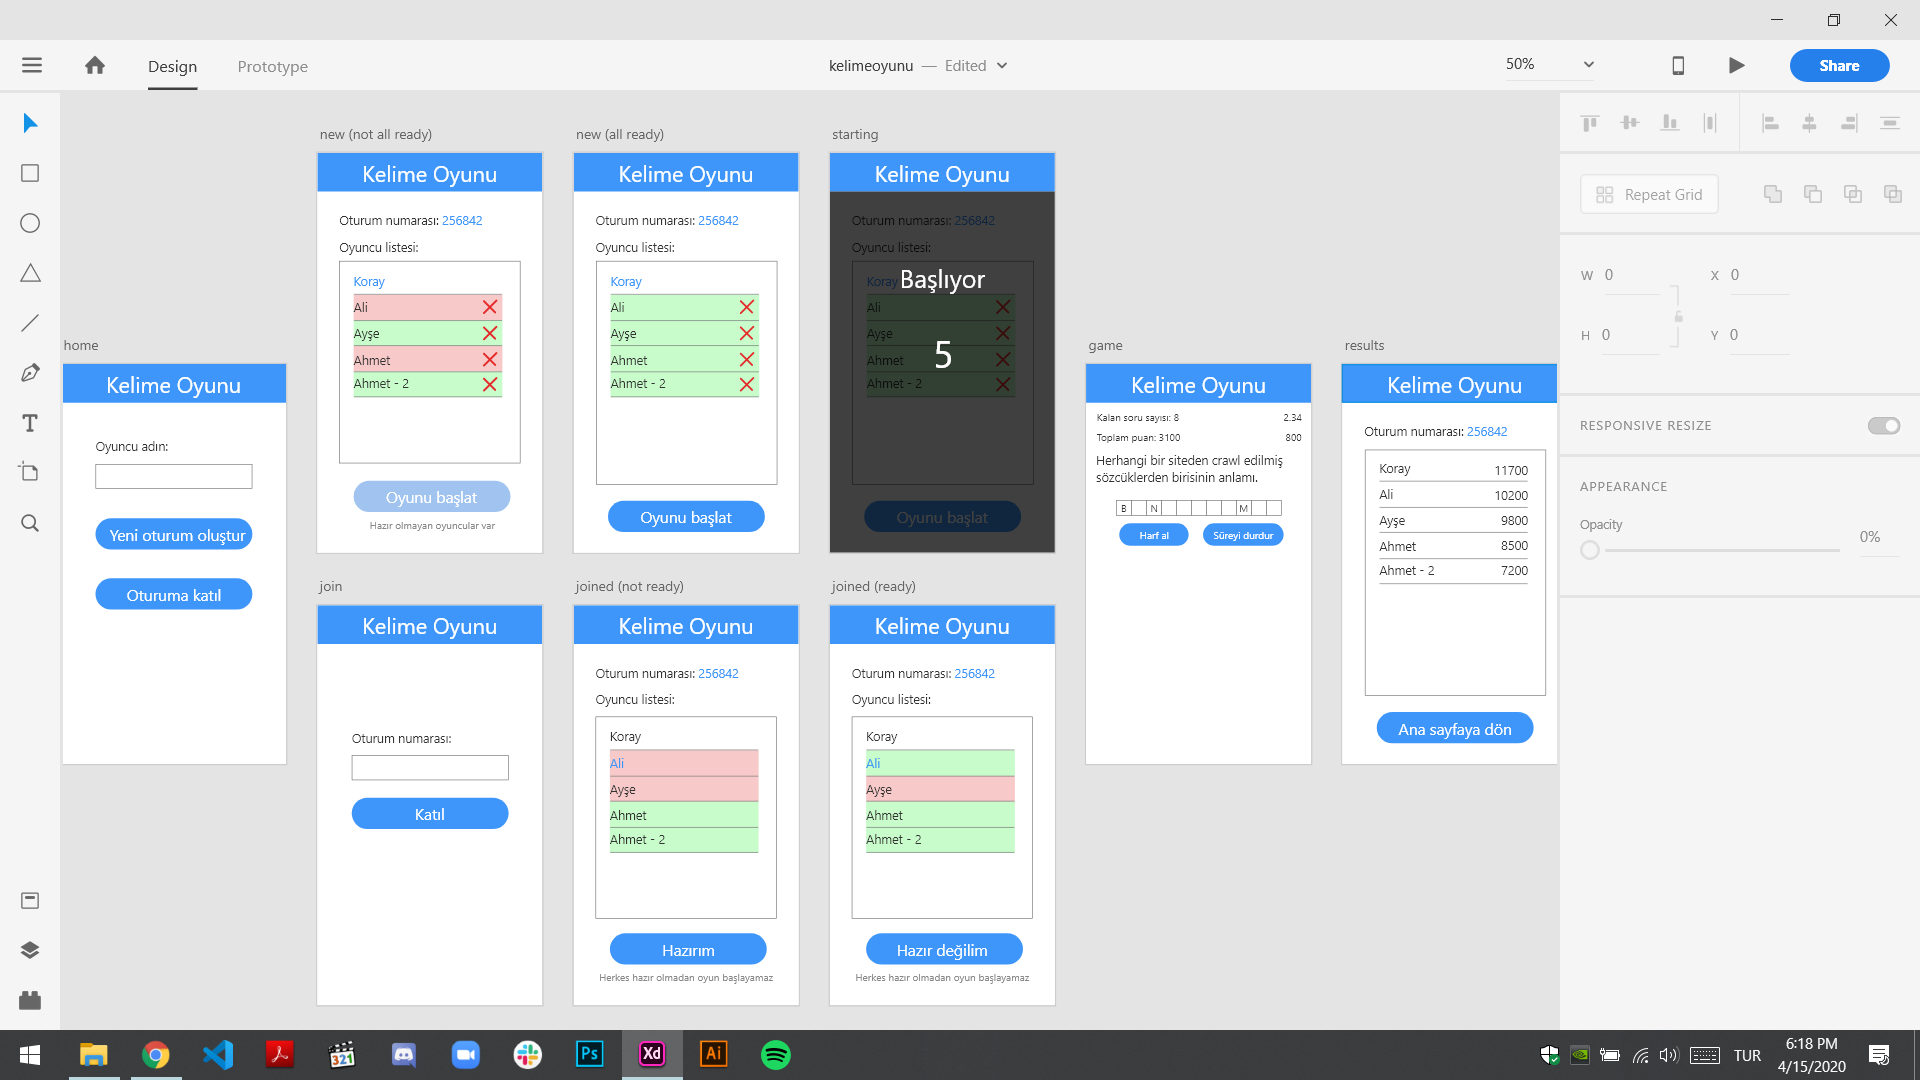The height and width of the screenshot is (1080, 1920).
Task: Select the Artboard tool
Action: point(30,472)
